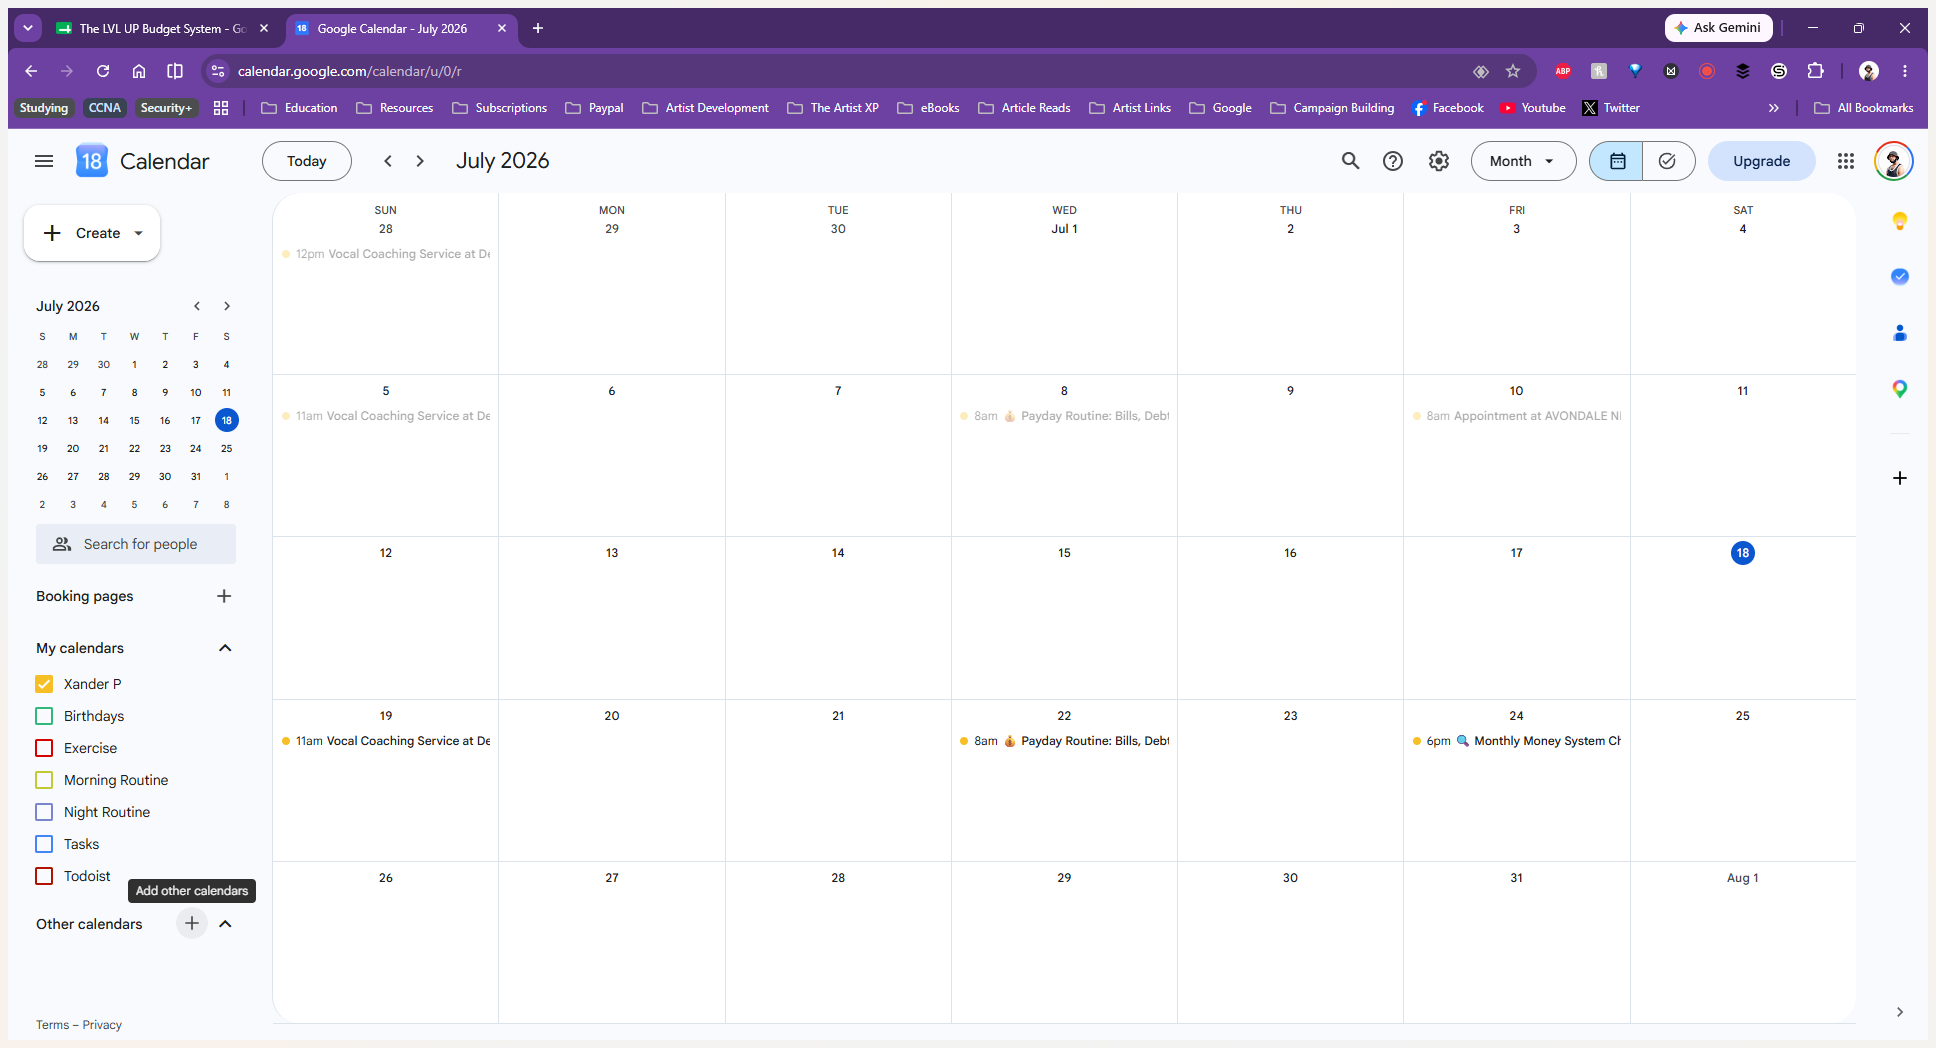Click Ask Gemini button
Image resolution: width=1936 pixels, height=1048 pixels.
click(x=1718, y=28)
